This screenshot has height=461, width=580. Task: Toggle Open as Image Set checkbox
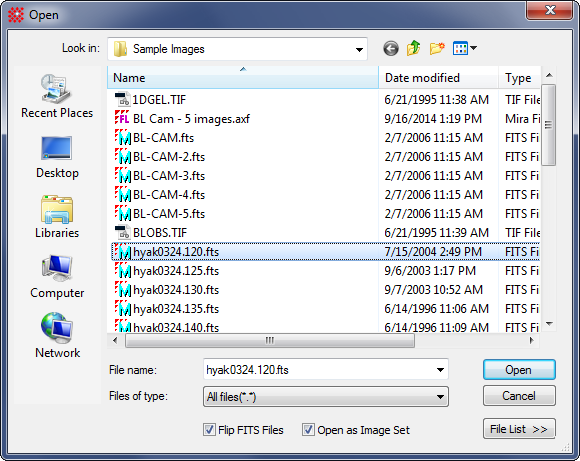(308, 430)
